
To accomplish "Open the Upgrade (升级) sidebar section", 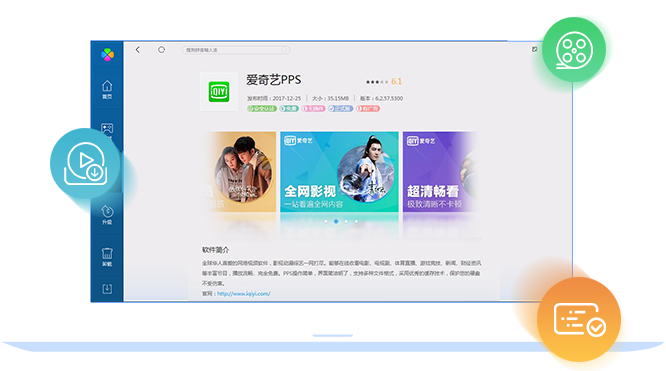I will (x=107, y=215).
